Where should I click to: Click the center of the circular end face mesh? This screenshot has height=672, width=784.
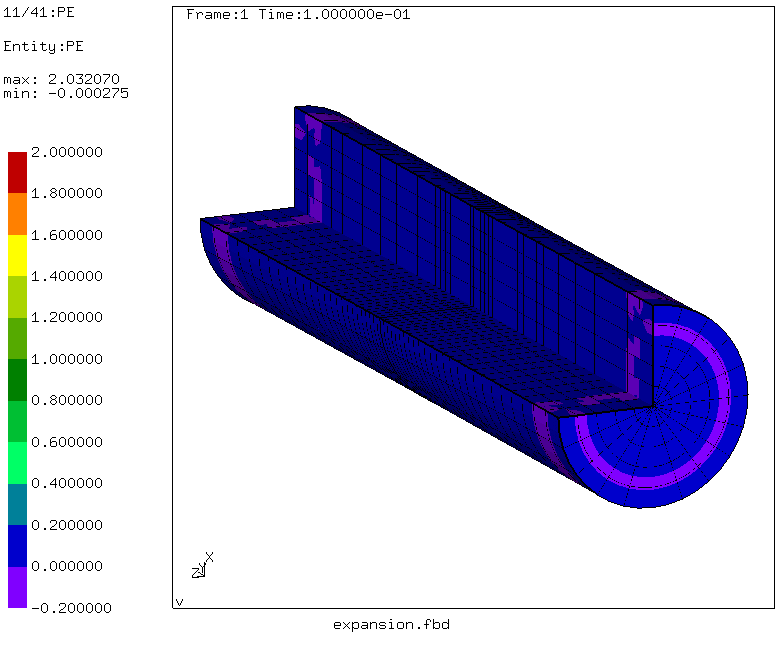[x=653, y=406]
